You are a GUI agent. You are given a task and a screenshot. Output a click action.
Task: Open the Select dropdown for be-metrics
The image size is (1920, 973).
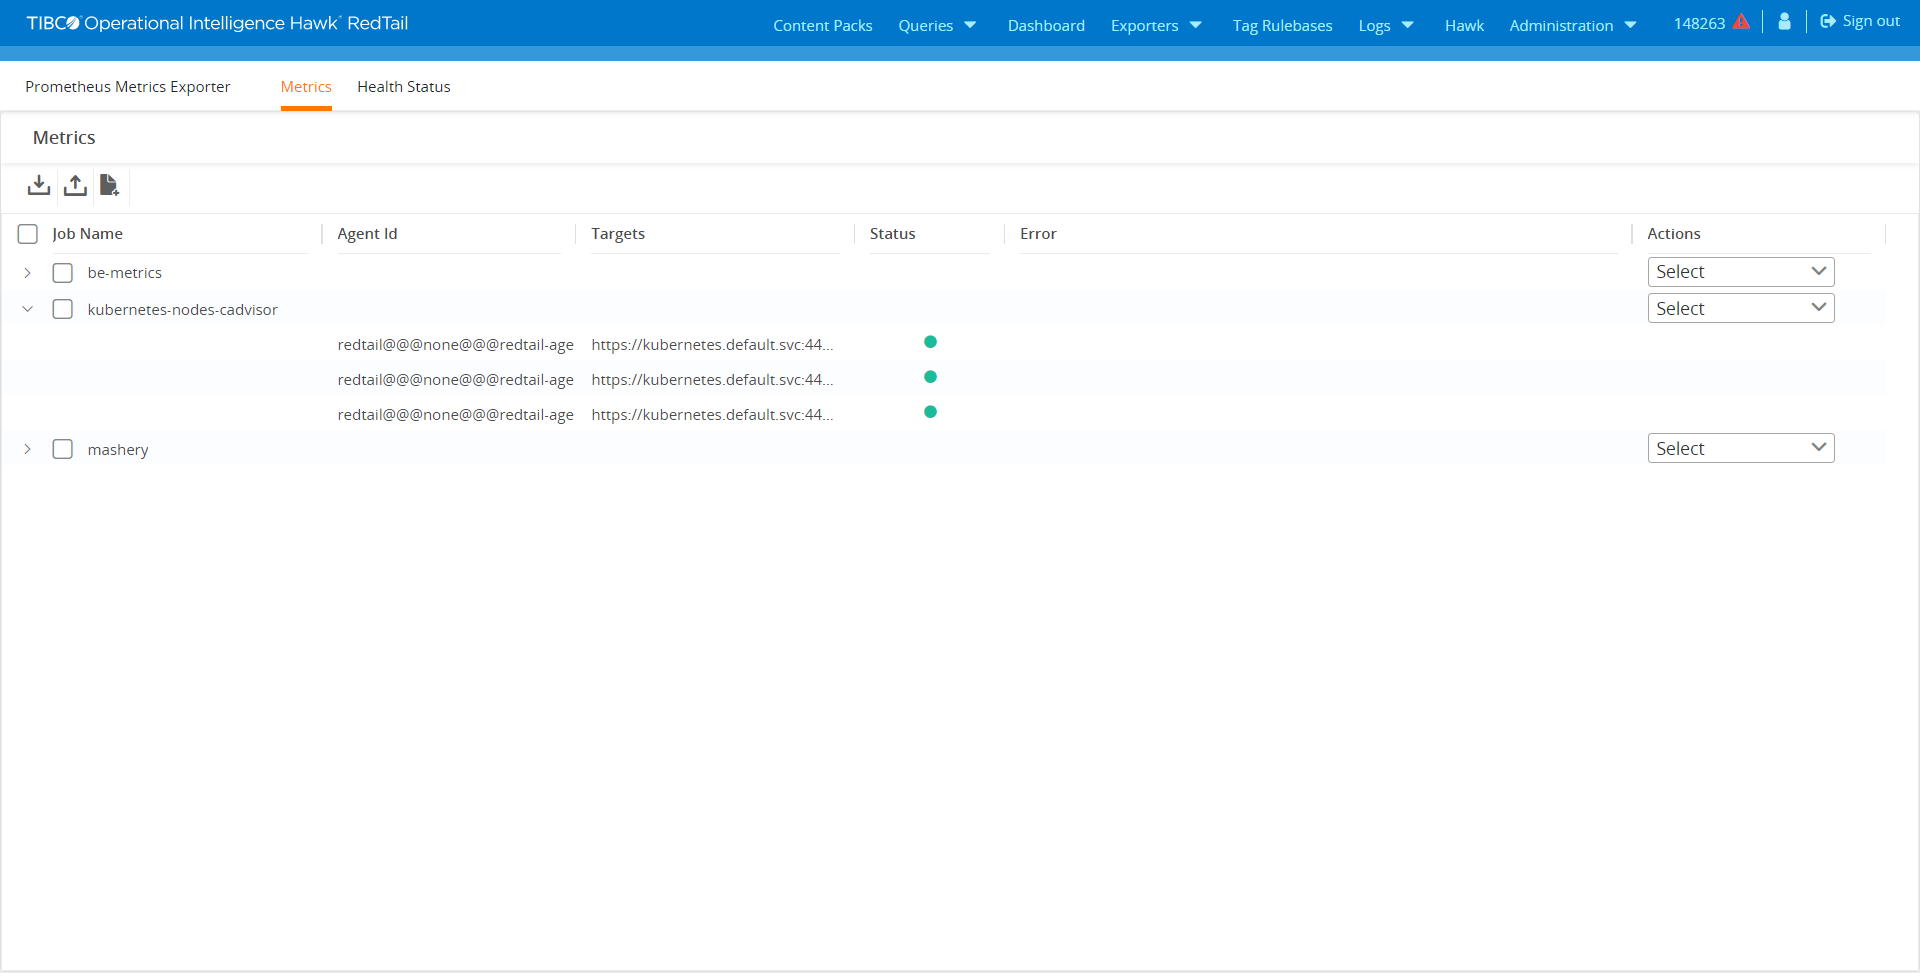(1740, 272)
